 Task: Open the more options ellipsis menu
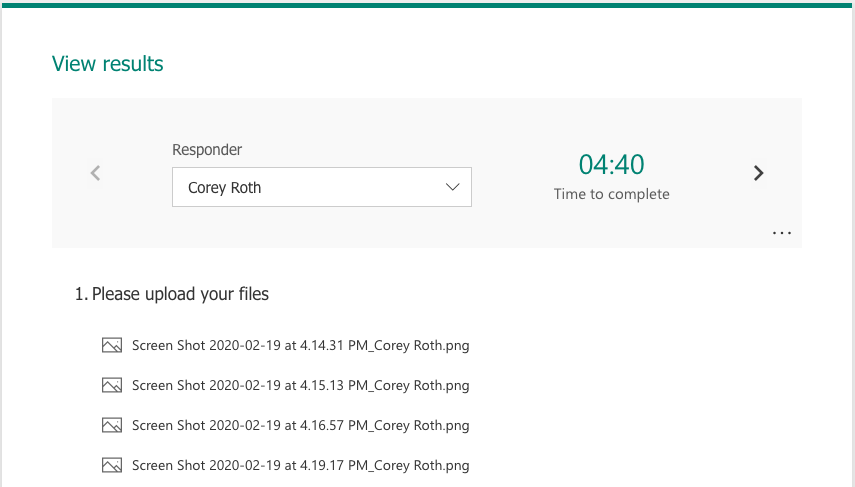782,233
